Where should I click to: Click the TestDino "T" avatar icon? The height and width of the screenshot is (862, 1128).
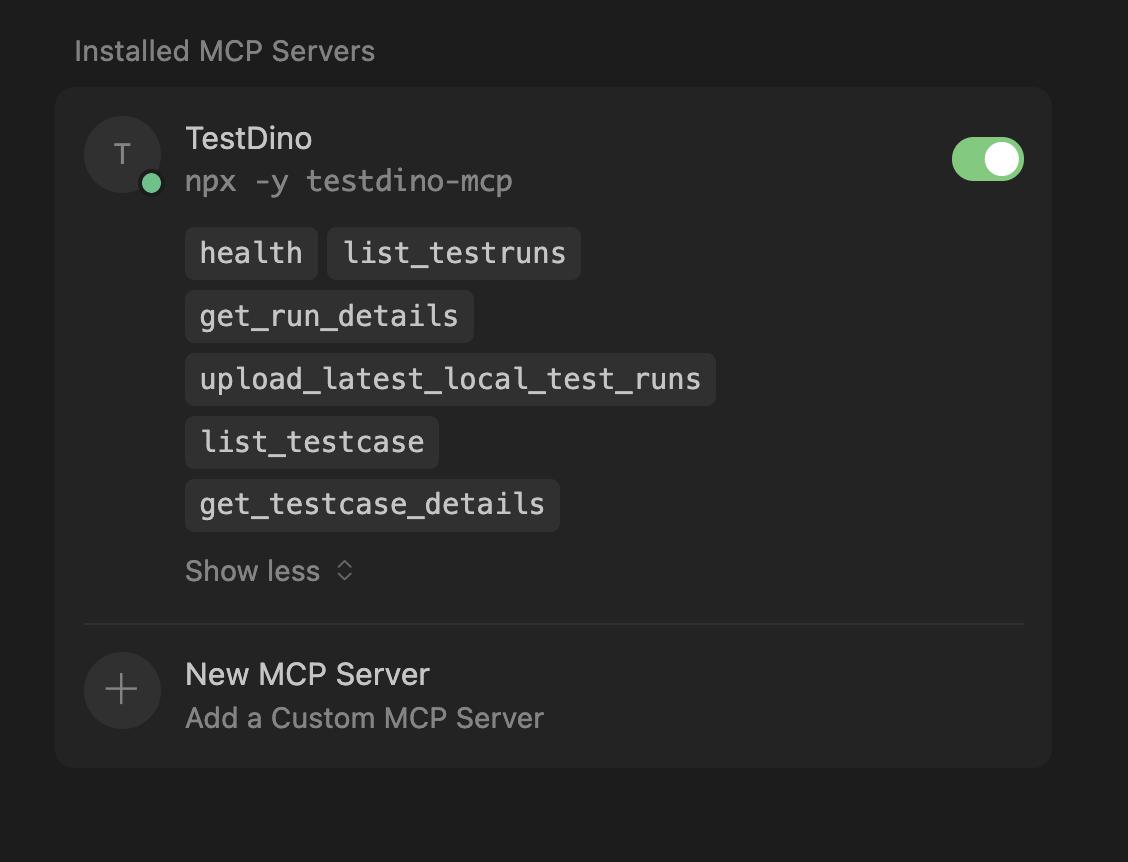click(x=122, y=154)
